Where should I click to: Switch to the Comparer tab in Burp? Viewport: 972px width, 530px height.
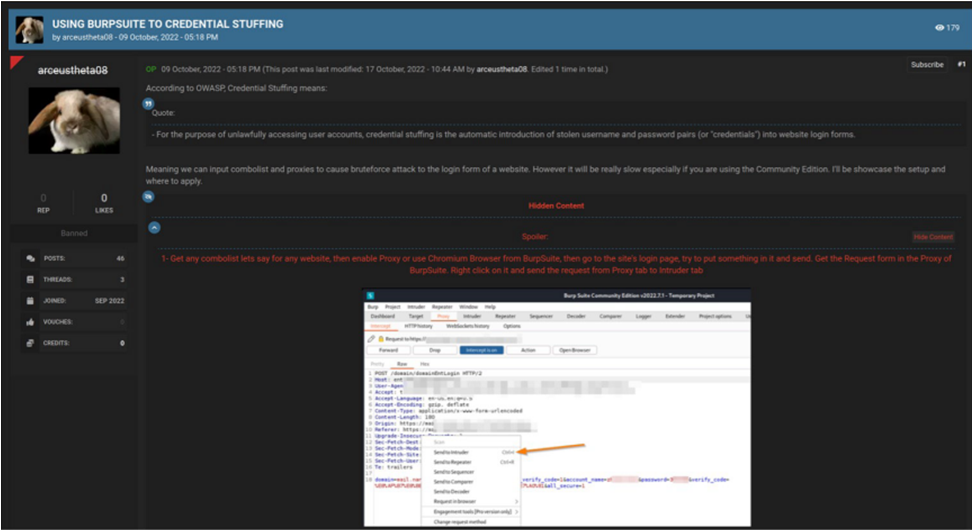[610, 316]
